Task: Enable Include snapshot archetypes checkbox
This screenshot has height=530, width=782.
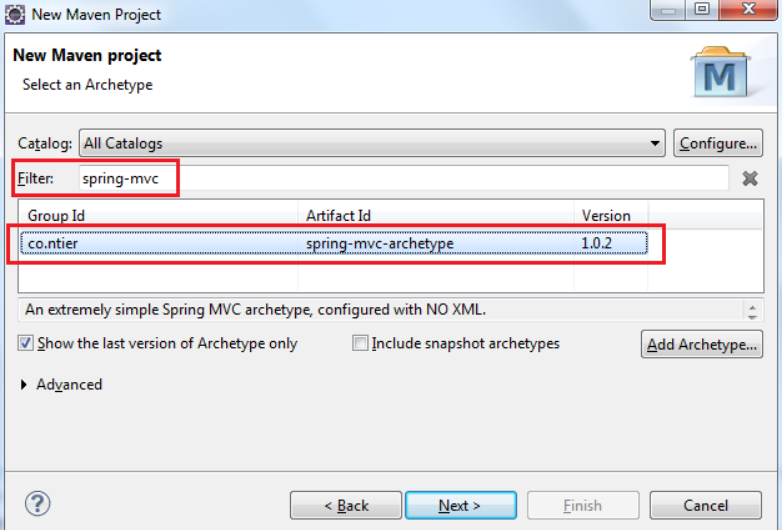Action: (x=360, y=343)
